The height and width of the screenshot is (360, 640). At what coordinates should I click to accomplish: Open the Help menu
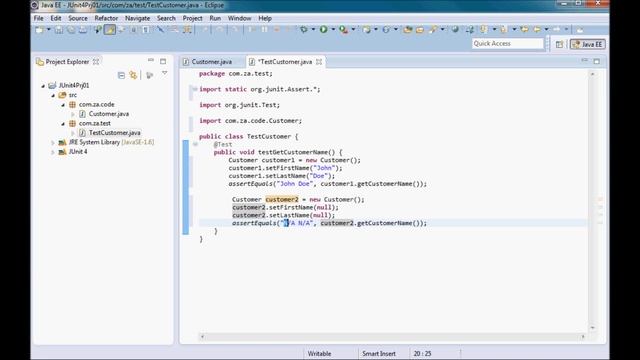click(x=265, y=18)
